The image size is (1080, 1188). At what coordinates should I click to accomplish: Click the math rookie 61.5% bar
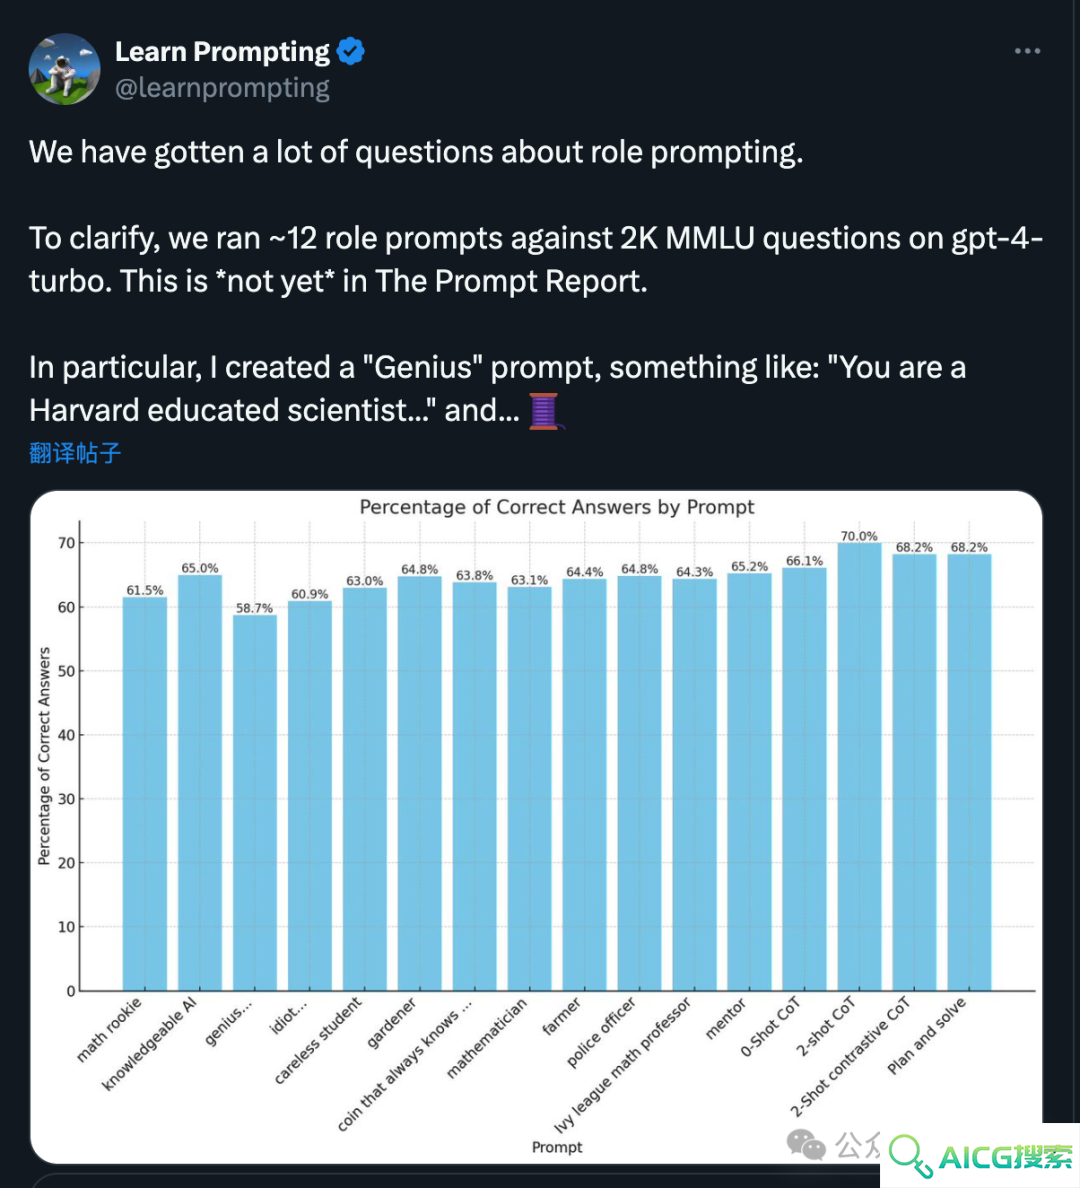coord(145,794)
